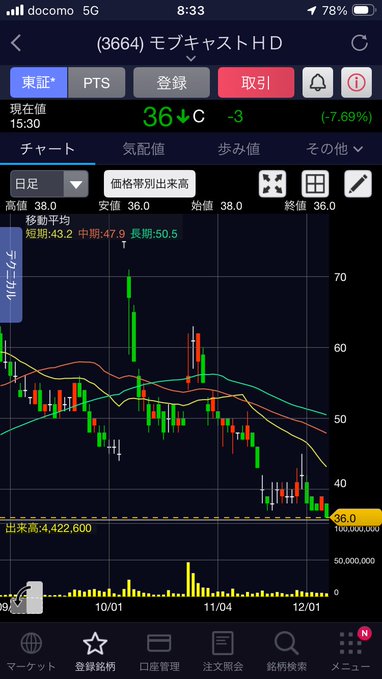Switch to the チャート tab
This screenshot has height=679, width=382.
point(48,149)
